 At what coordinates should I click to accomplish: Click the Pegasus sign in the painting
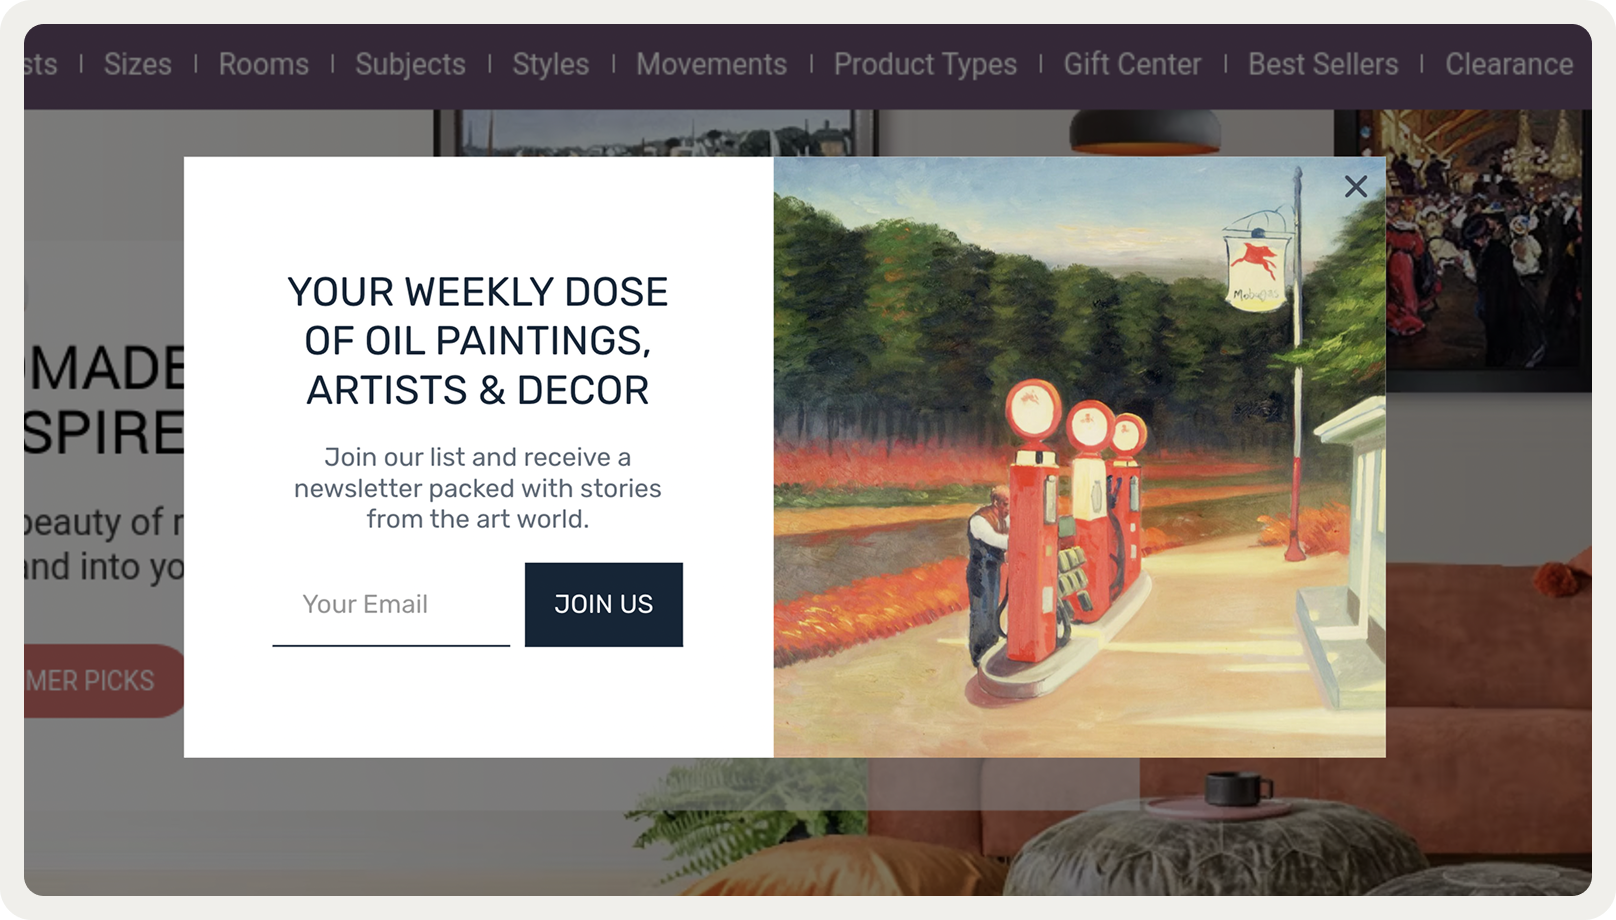[x=1255, y=262]
